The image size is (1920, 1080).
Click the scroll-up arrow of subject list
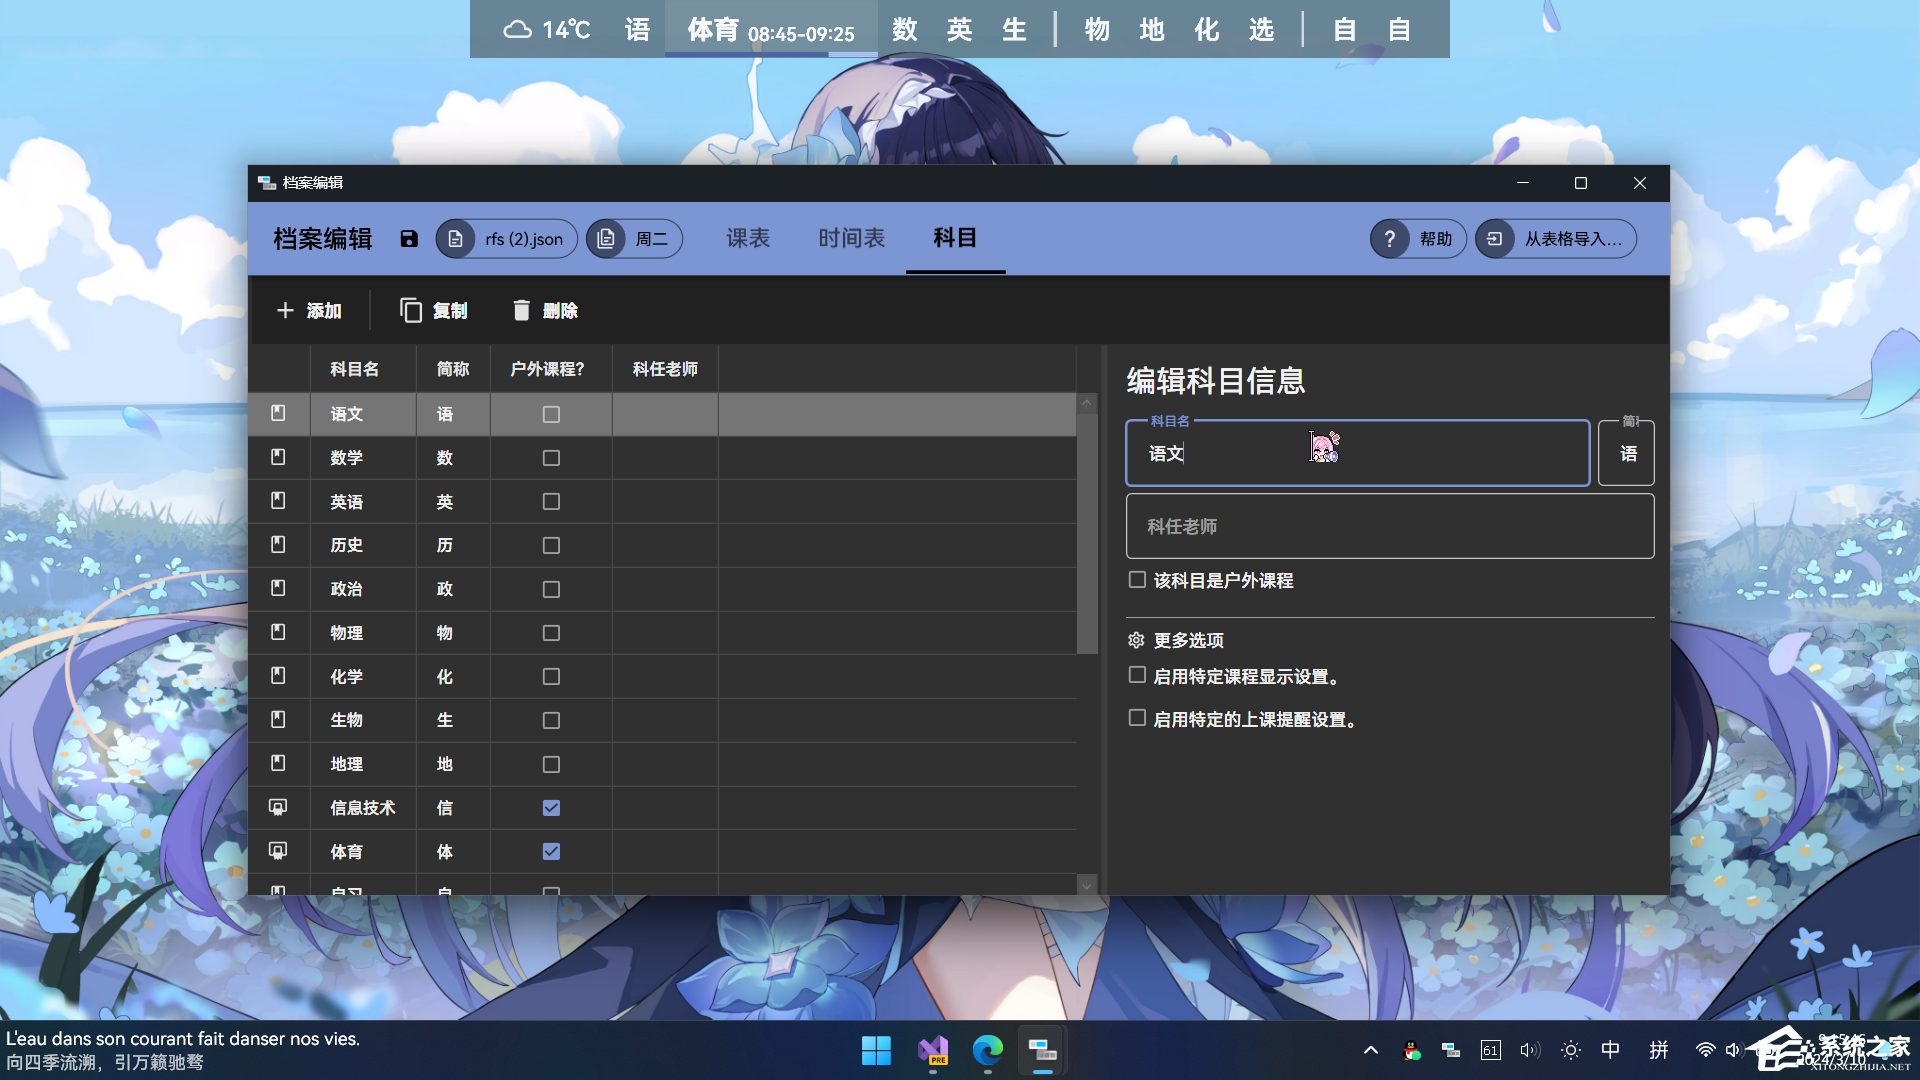pyautogui.click(x=1087, y=403)
